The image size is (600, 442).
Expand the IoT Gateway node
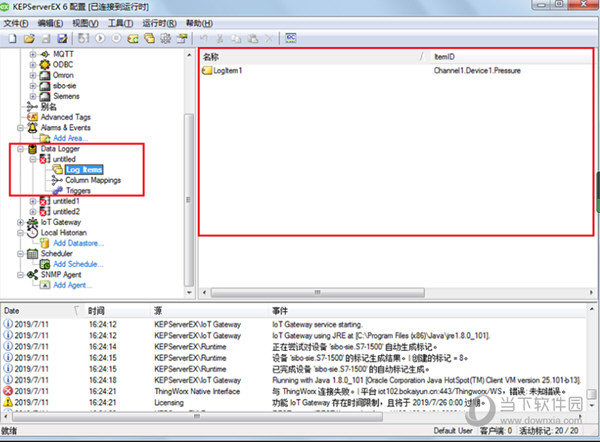(x=20, y=222)
